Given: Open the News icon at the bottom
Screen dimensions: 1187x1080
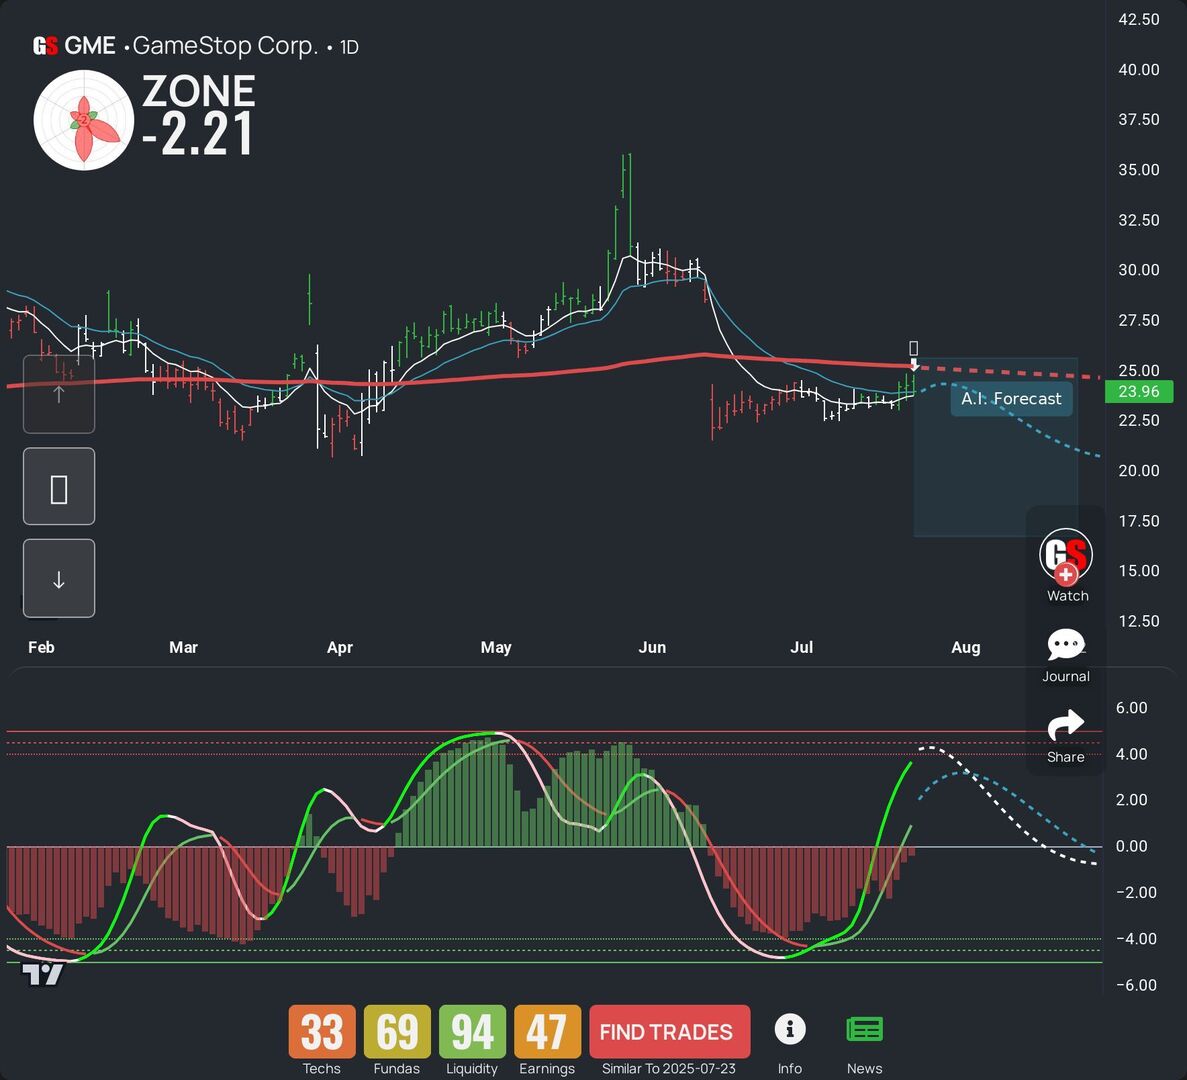Looking at the screenshot, I should [865, 1029].
